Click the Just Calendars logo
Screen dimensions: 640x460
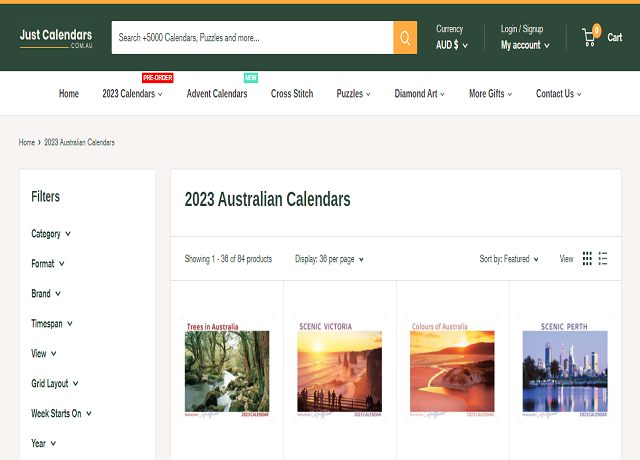pos(56,38)
